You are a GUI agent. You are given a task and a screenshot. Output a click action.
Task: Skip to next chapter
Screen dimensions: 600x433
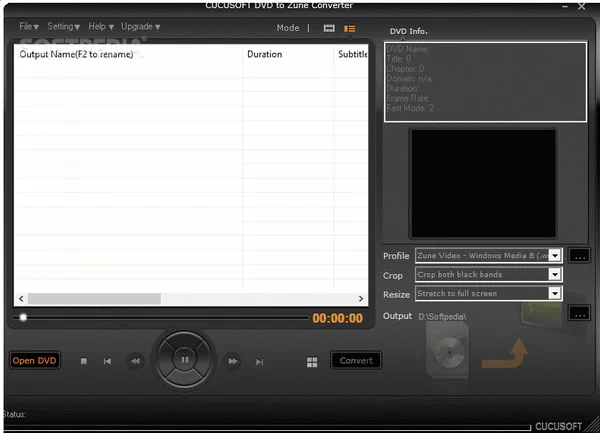pos(259,361)
